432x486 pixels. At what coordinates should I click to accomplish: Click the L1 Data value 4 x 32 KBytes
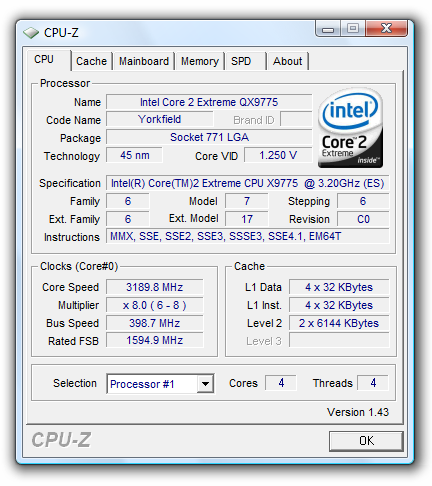(x=339, y=287)
